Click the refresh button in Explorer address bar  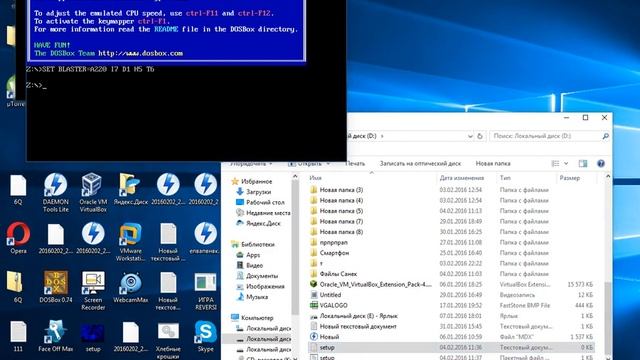coord(480,136)
